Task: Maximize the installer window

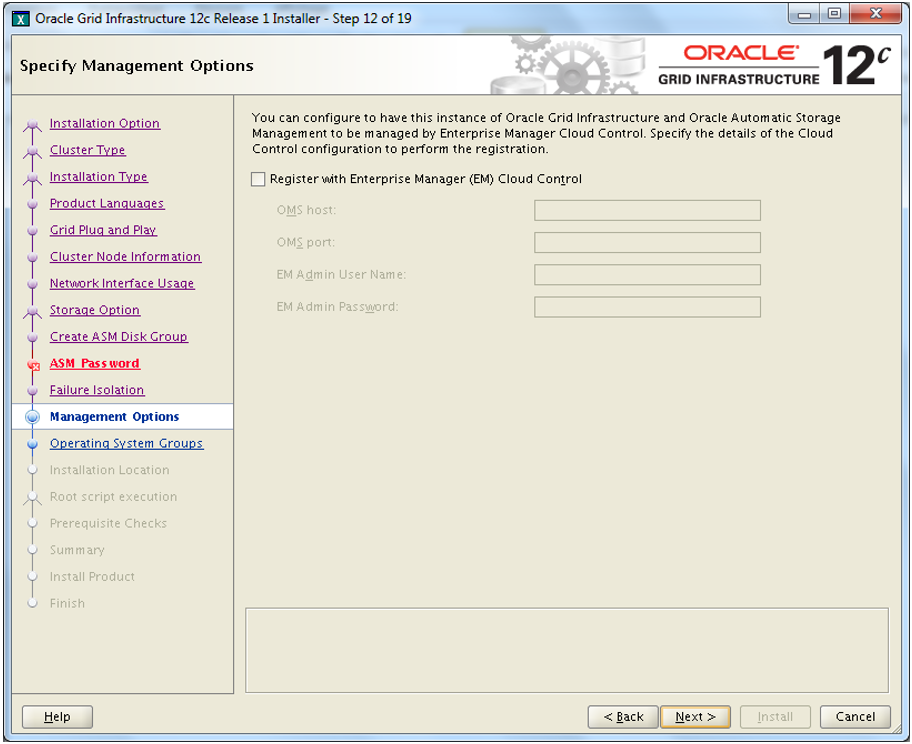Action: click(x=835, y=13)
